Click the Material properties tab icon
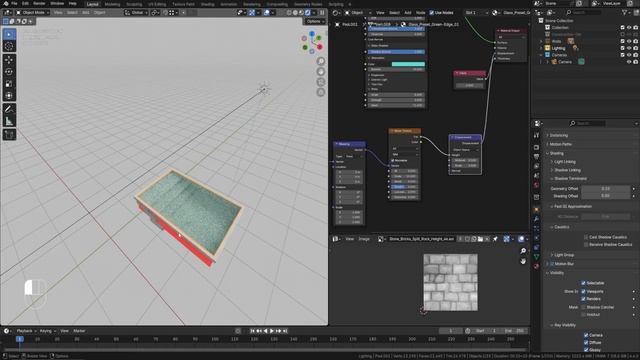This screenshot has width=640, height=360. click(x=536, y=266)
